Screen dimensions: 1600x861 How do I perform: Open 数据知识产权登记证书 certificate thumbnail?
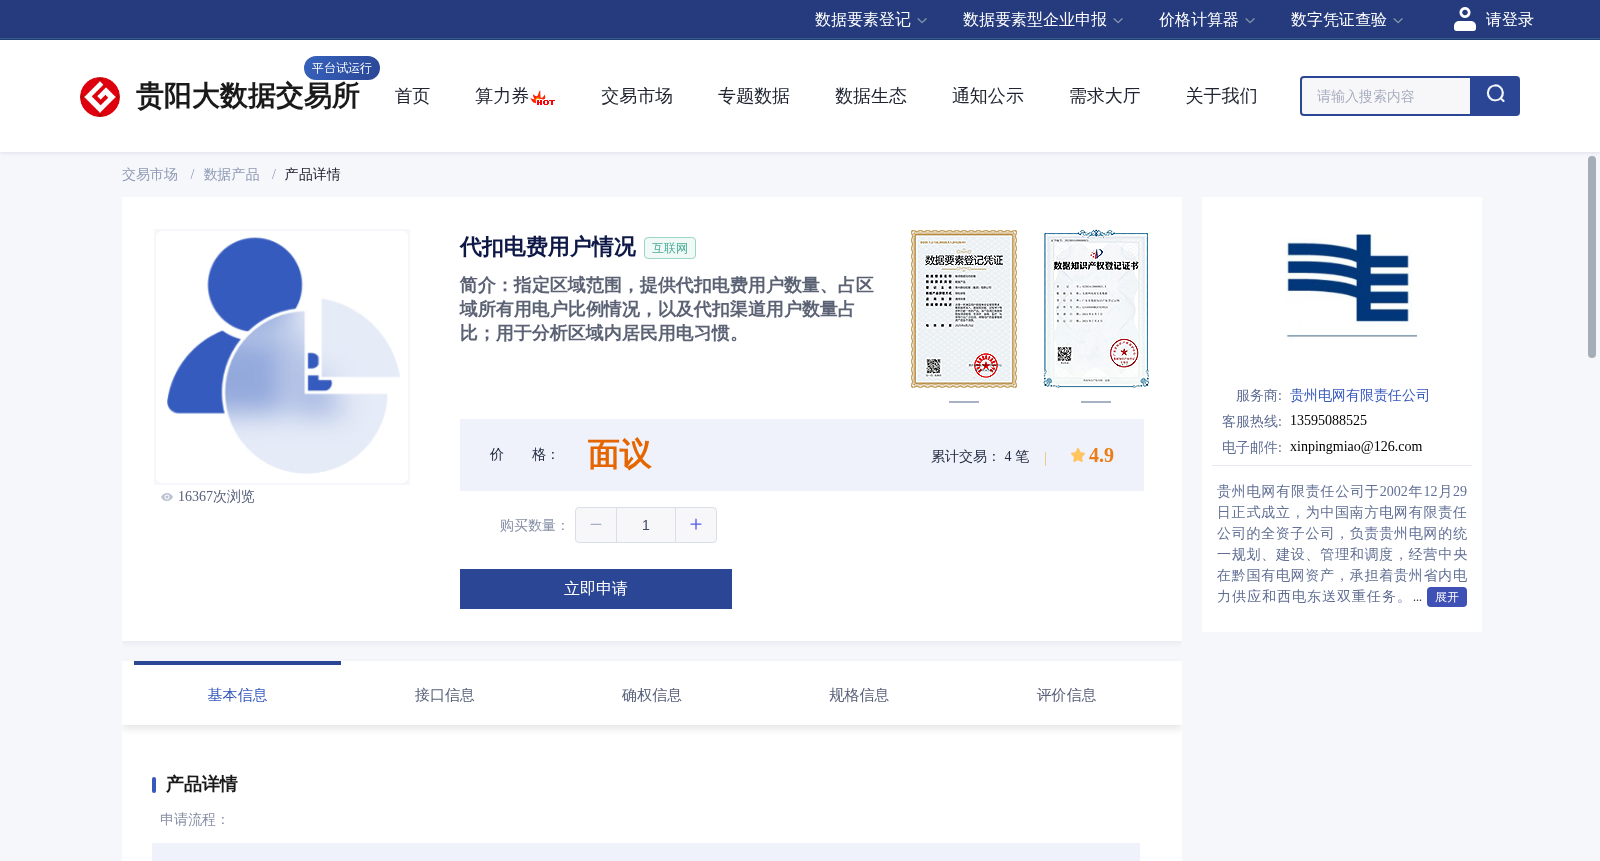click(x=1096, y=309)
